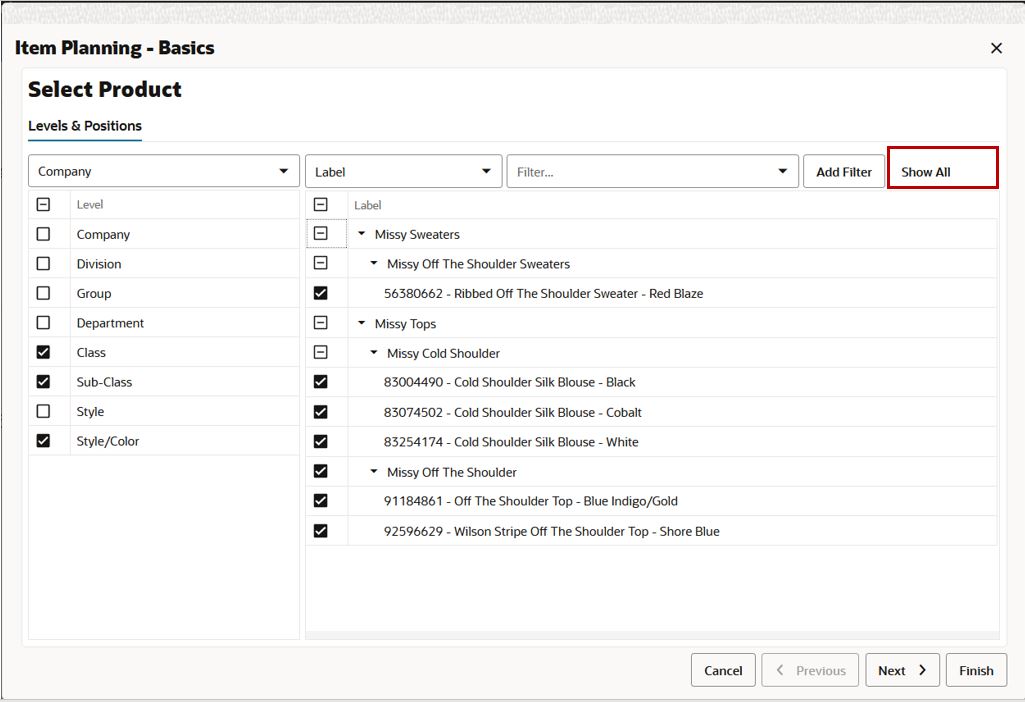The width and height of the screenshot is (1025, 702).
Task: Check the Style level checkbox
Action: (x=43, y=411)
